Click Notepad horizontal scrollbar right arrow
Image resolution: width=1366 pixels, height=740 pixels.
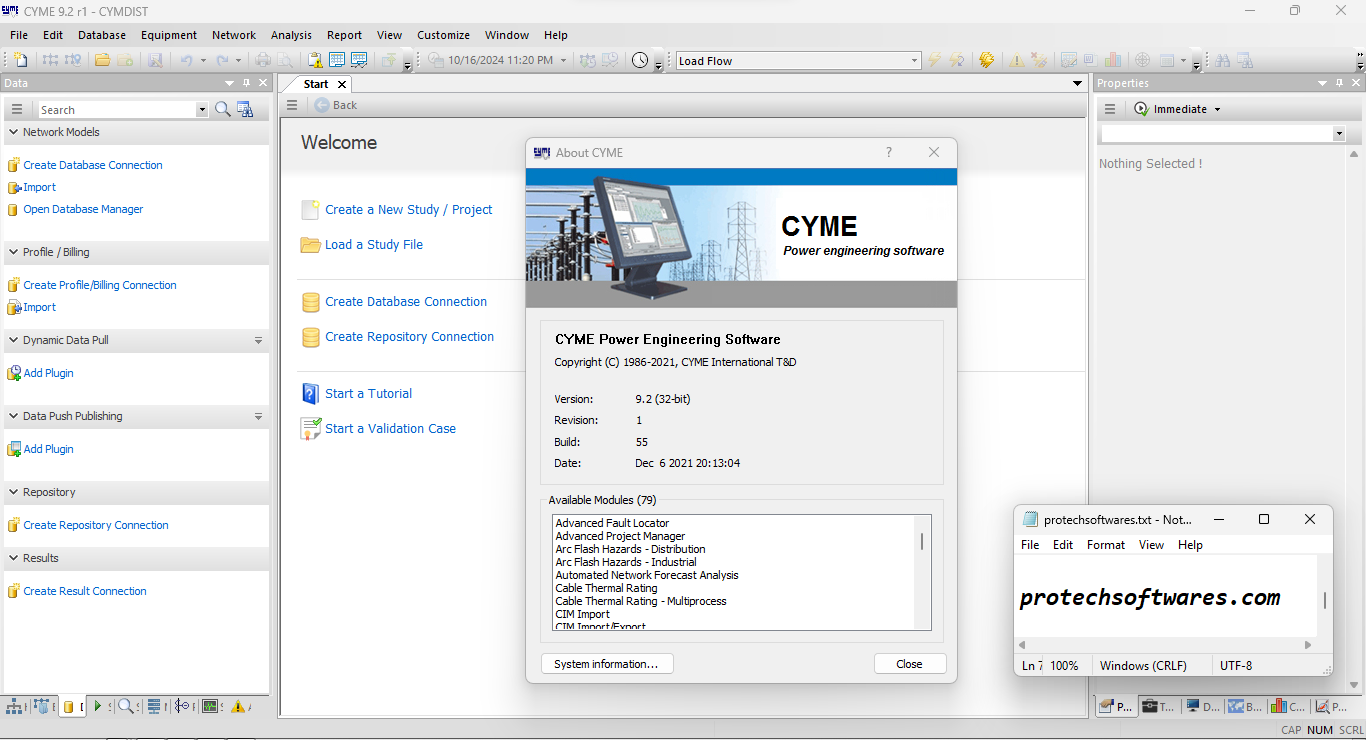[x=1309, y=645]
